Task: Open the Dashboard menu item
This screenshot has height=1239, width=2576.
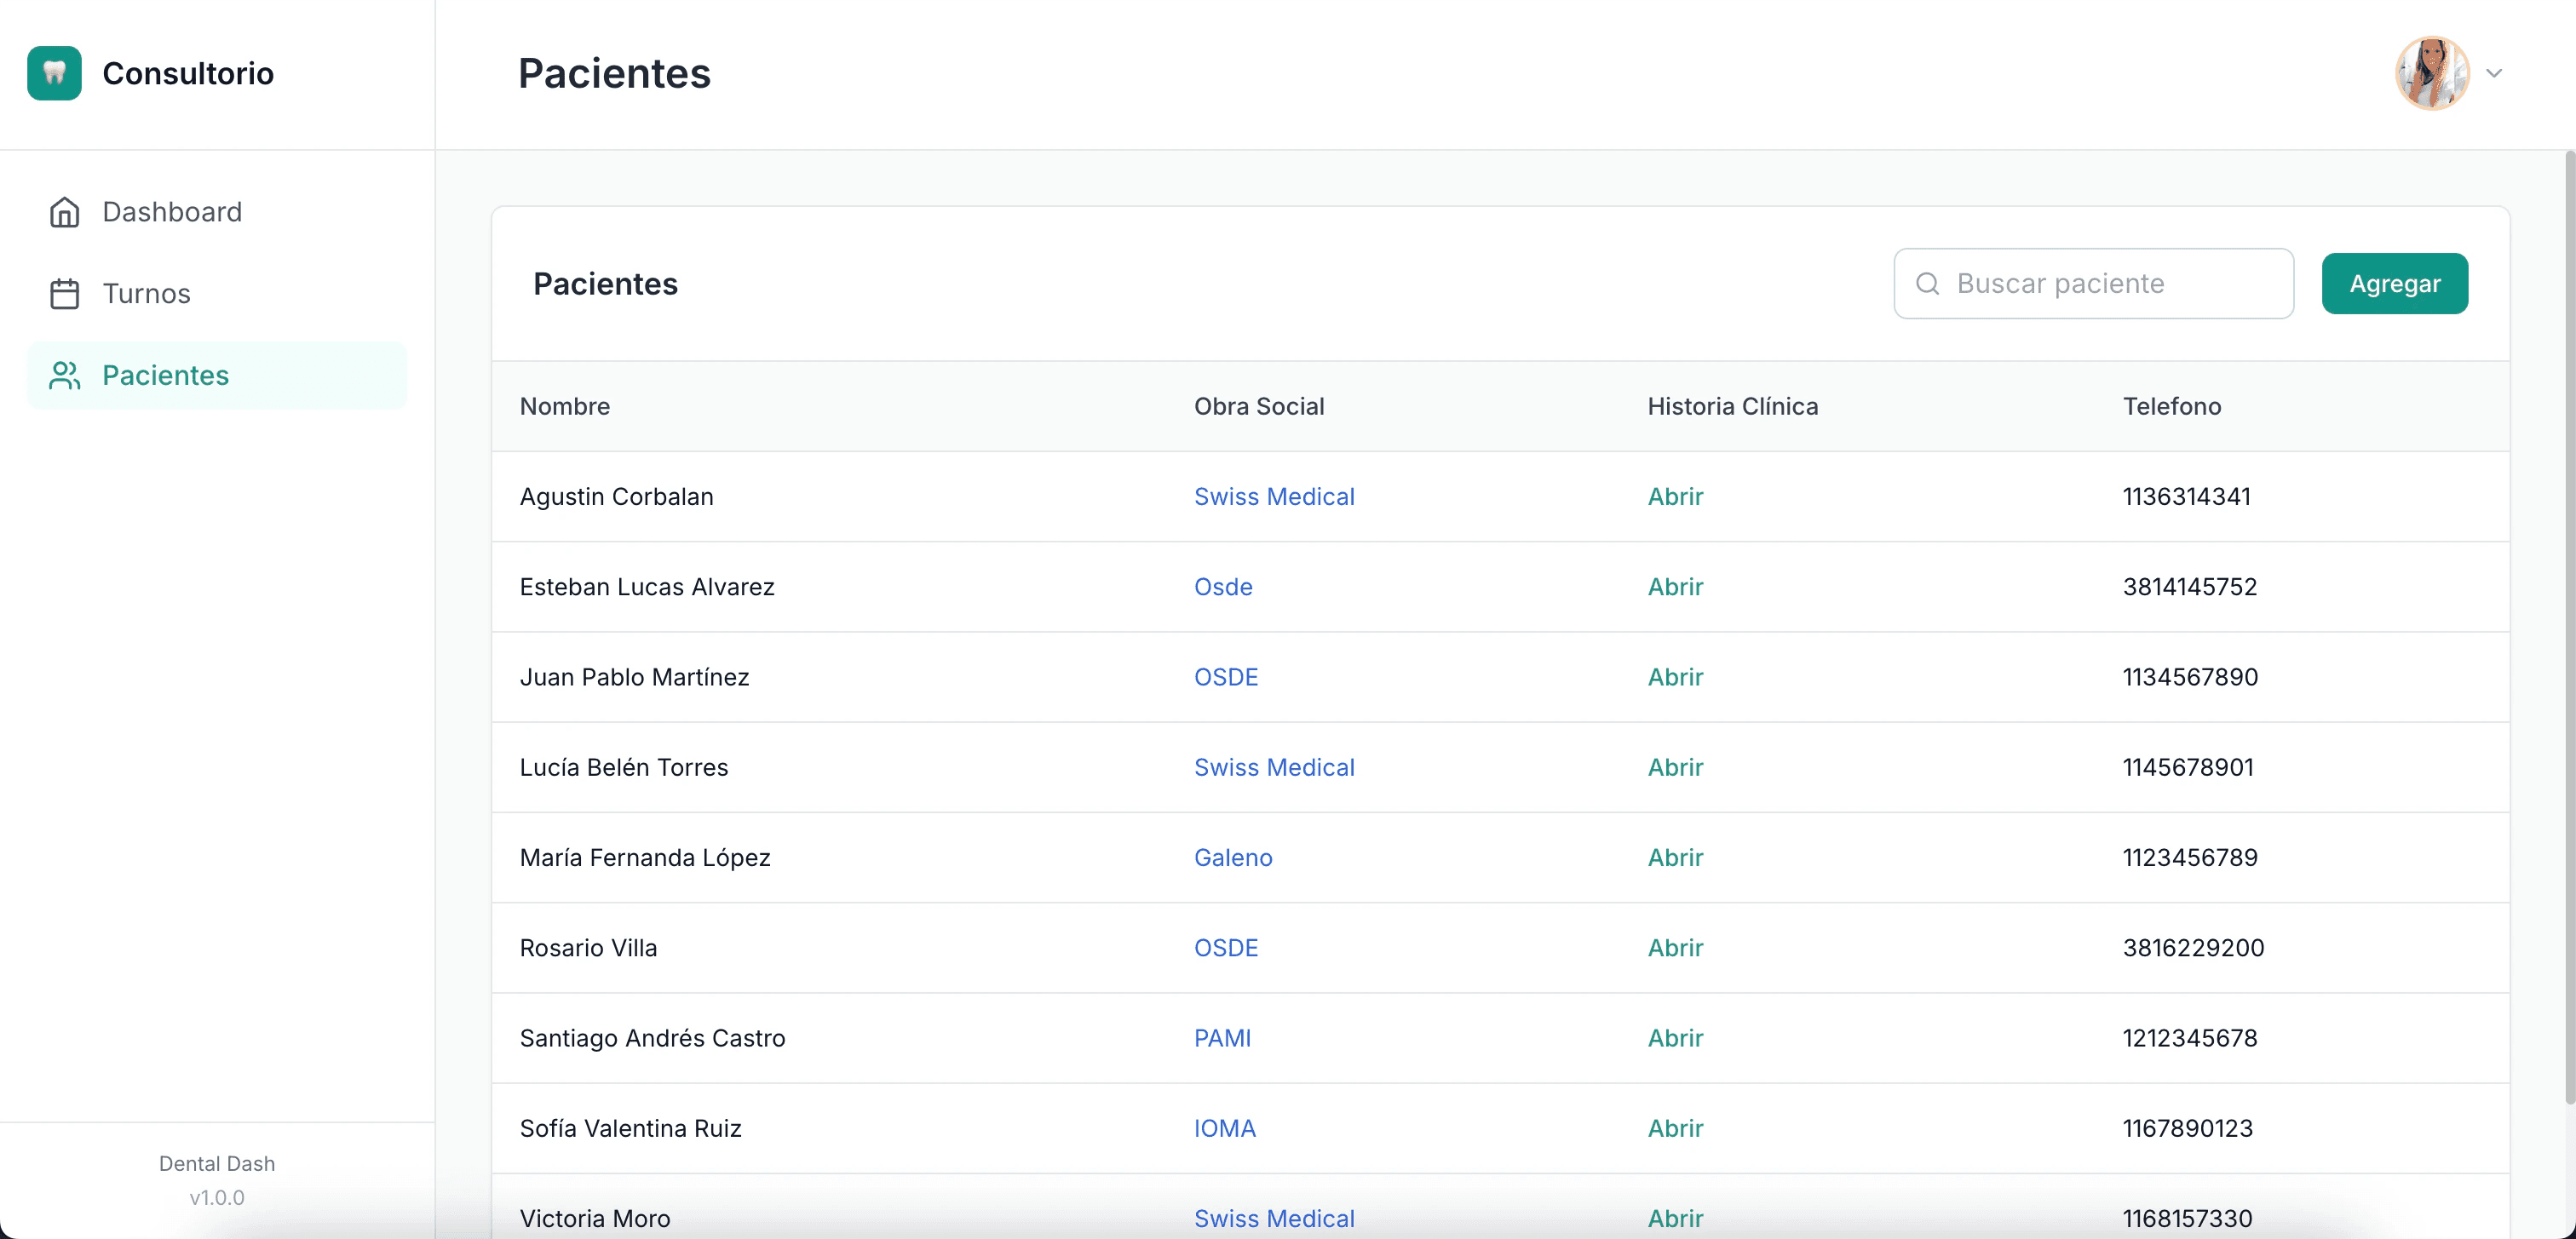Action: tap(172, 212)
